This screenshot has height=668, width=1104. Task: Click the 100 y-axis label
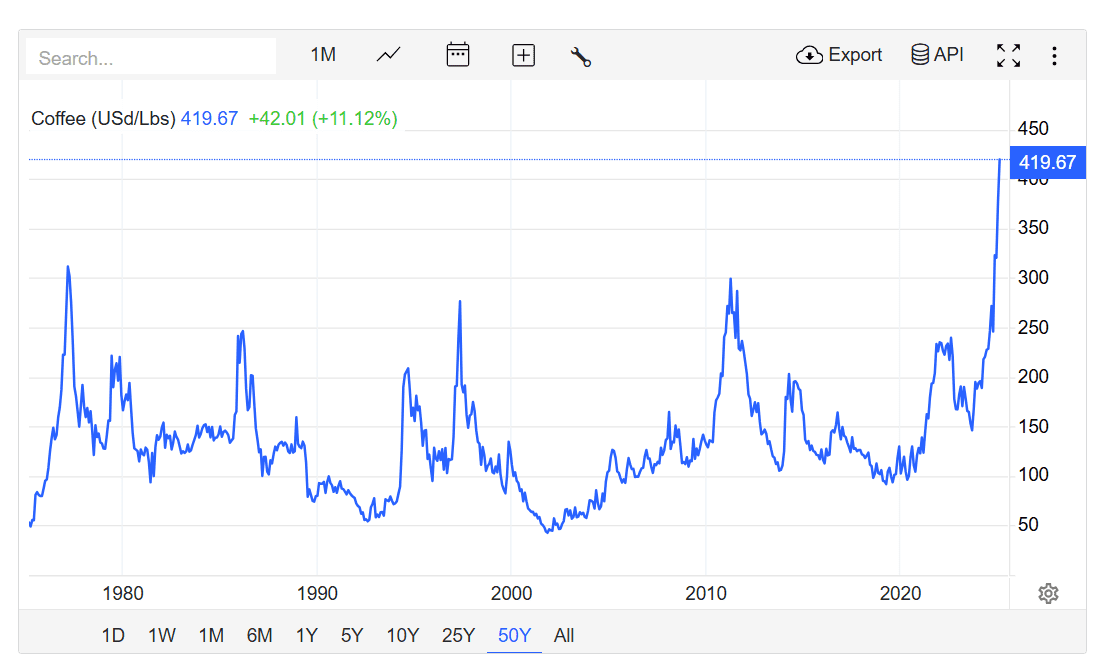[x=1033, y=474]
